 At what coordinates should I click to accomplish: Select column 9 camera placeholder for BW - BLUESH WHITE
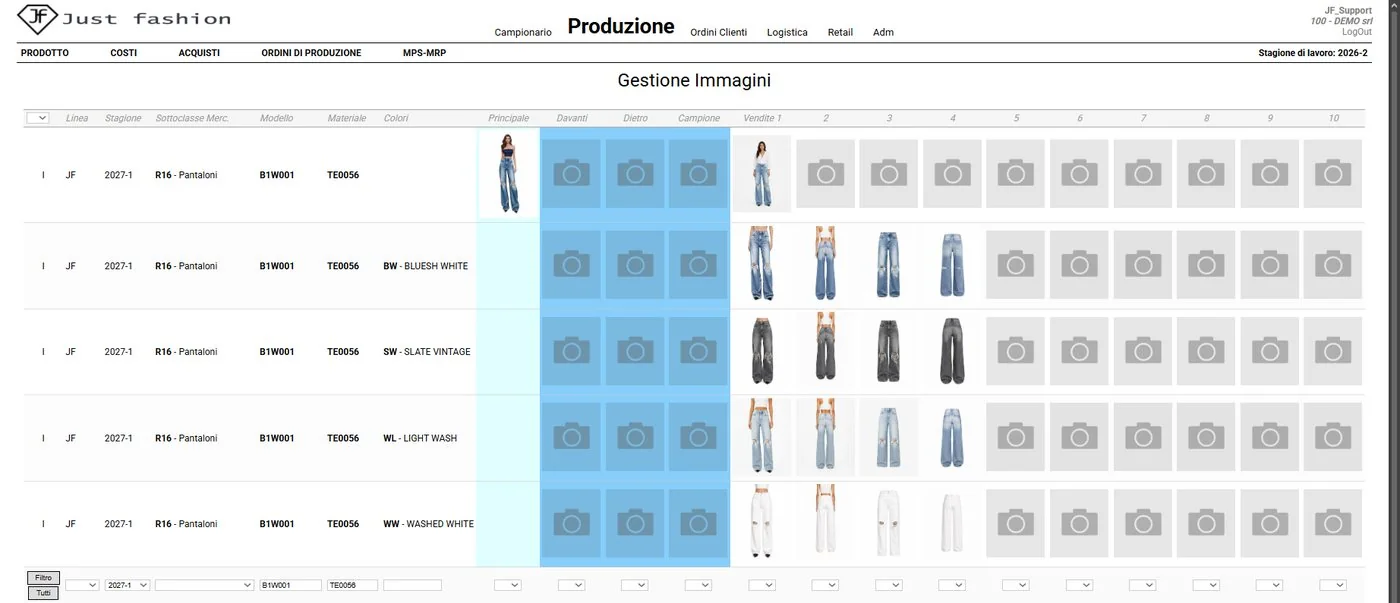point(1270,265)
